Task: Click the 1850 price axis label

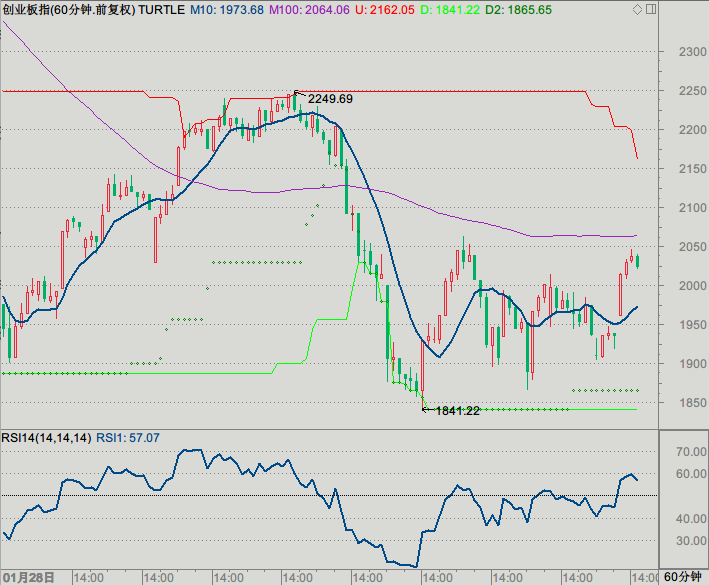Action: [x=692, y=402]
